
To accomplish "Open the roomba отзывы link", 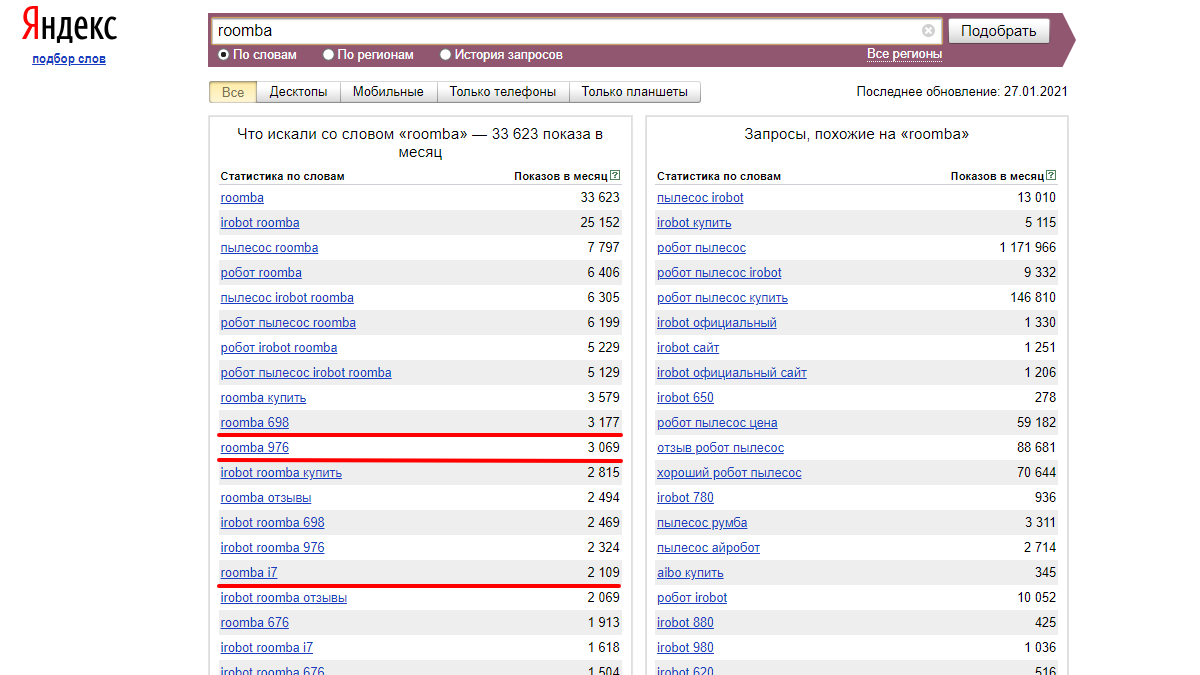I will coord(266,498).
